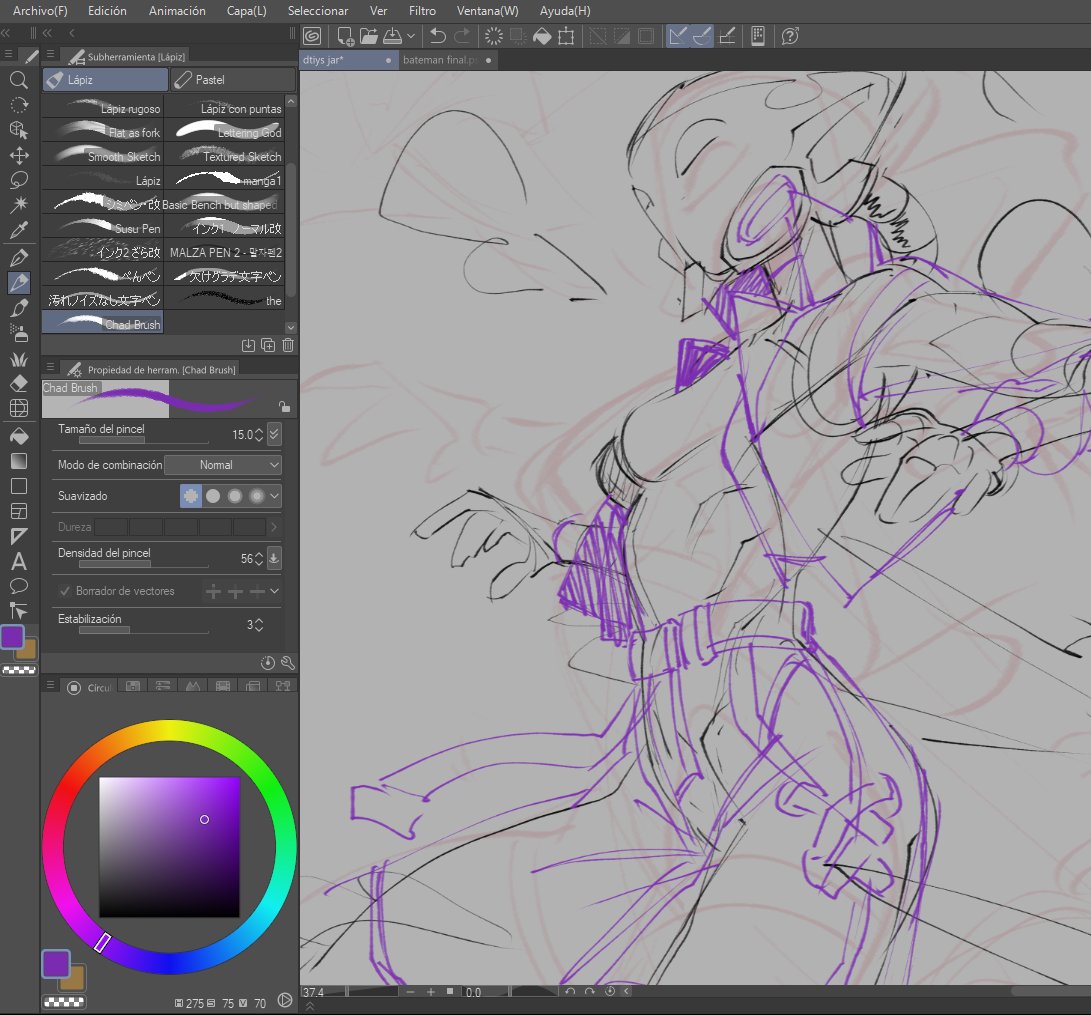The width and height of the screenshot is (1091, 1015).
Task: Click the Redo arrow icon
Action: click(462, 36)
